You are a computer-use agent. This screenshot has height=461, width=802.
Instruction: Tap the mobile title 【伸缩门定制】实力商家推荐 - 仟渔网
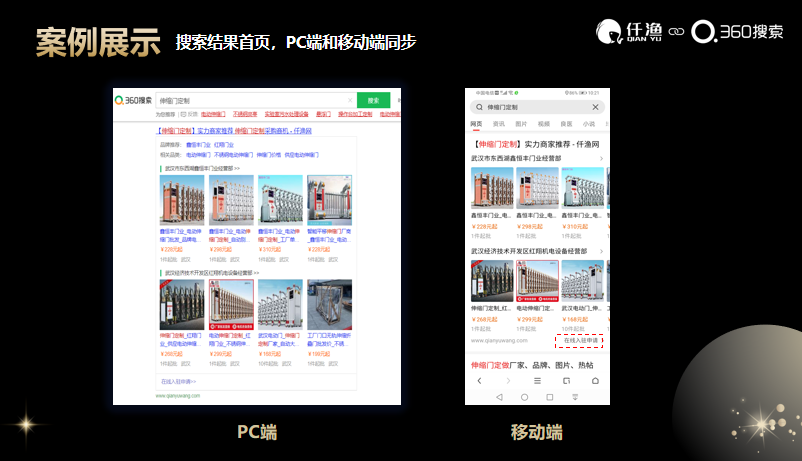click(x=536, y=144)
